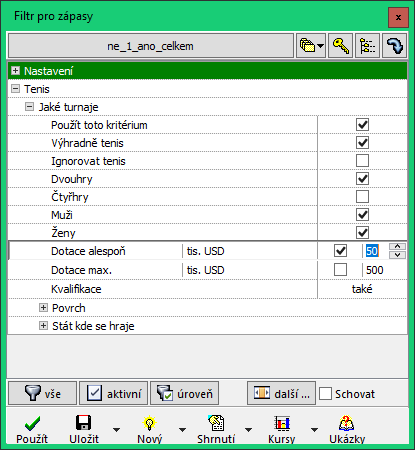Image resolution: width=415 pixels, height=450 pixels.
Task: Open Kursy chart icon
Action: [282, 423]
